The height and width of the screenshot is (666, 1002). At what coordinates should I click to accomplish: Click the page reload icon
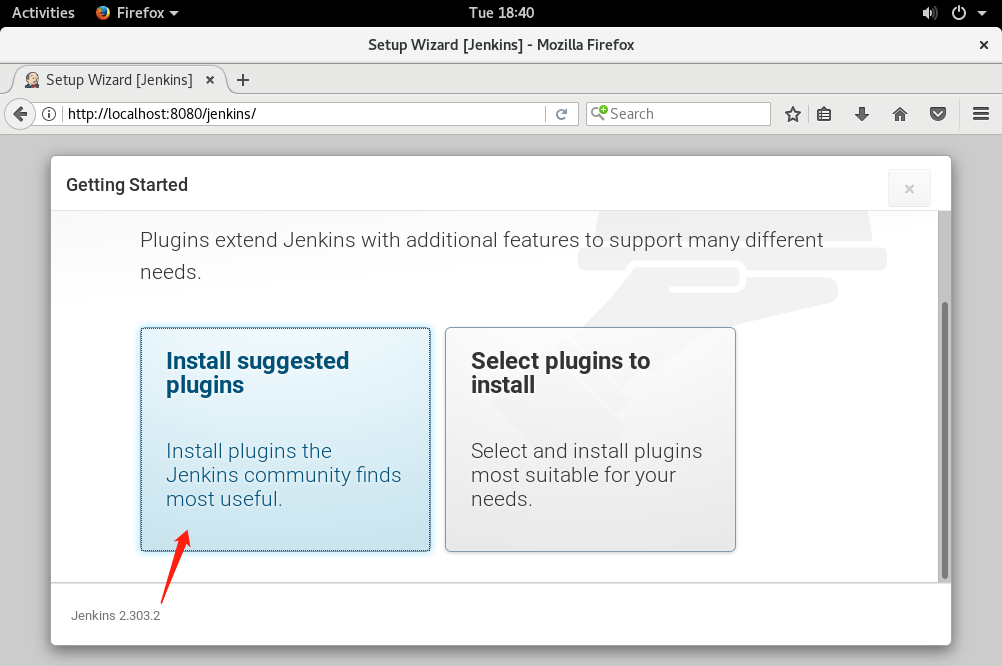(x=561, y=113)
